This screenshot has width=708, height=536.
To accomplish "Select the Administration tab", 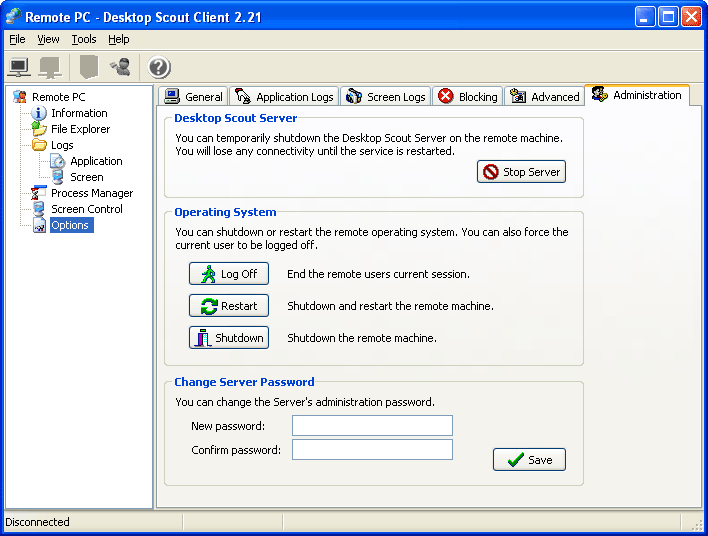I will 637,95.
